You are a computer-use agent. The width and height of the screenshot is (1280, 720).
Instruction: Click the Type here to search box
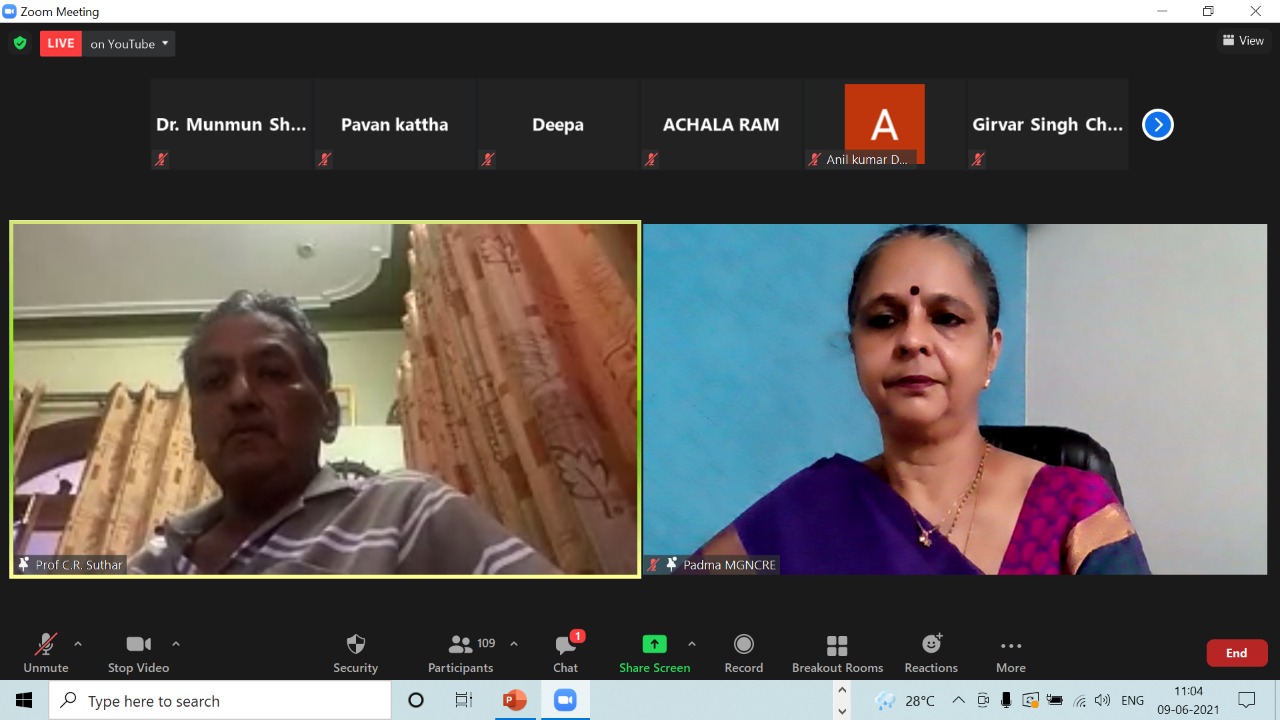click(220, 700)
